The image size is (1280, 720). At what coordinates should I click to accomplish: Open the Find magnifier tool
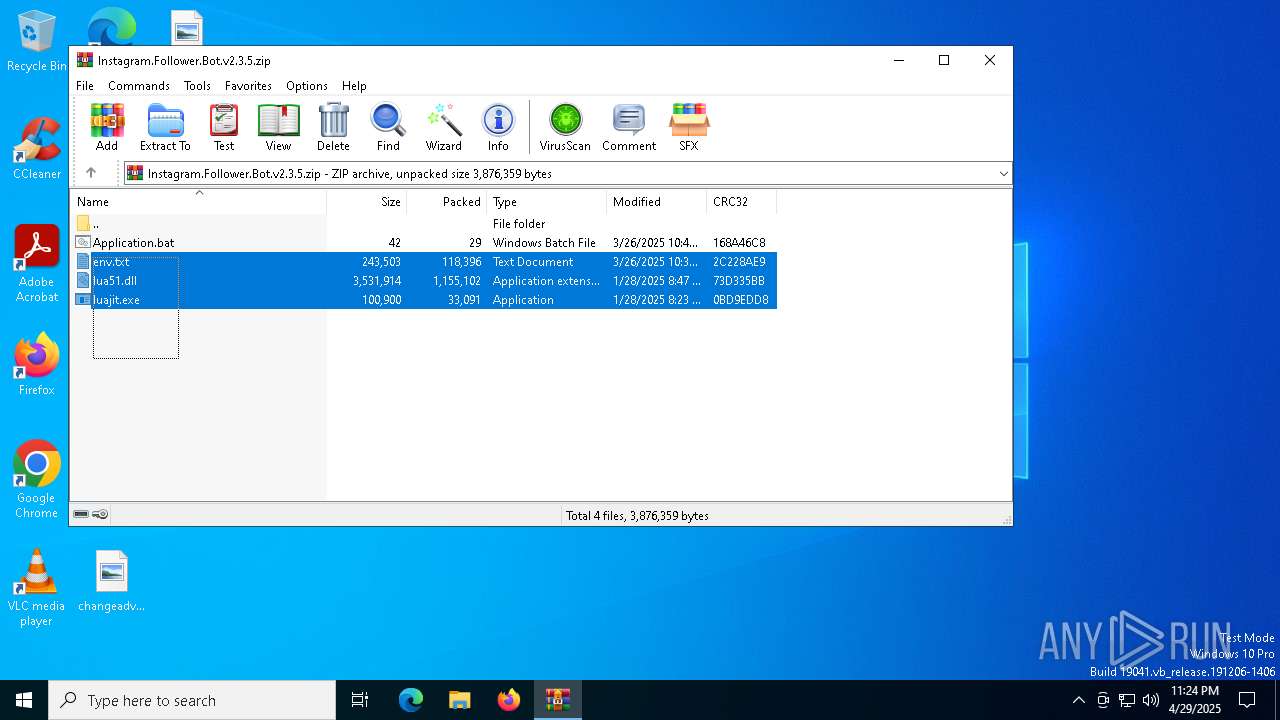tap(388, 127)
